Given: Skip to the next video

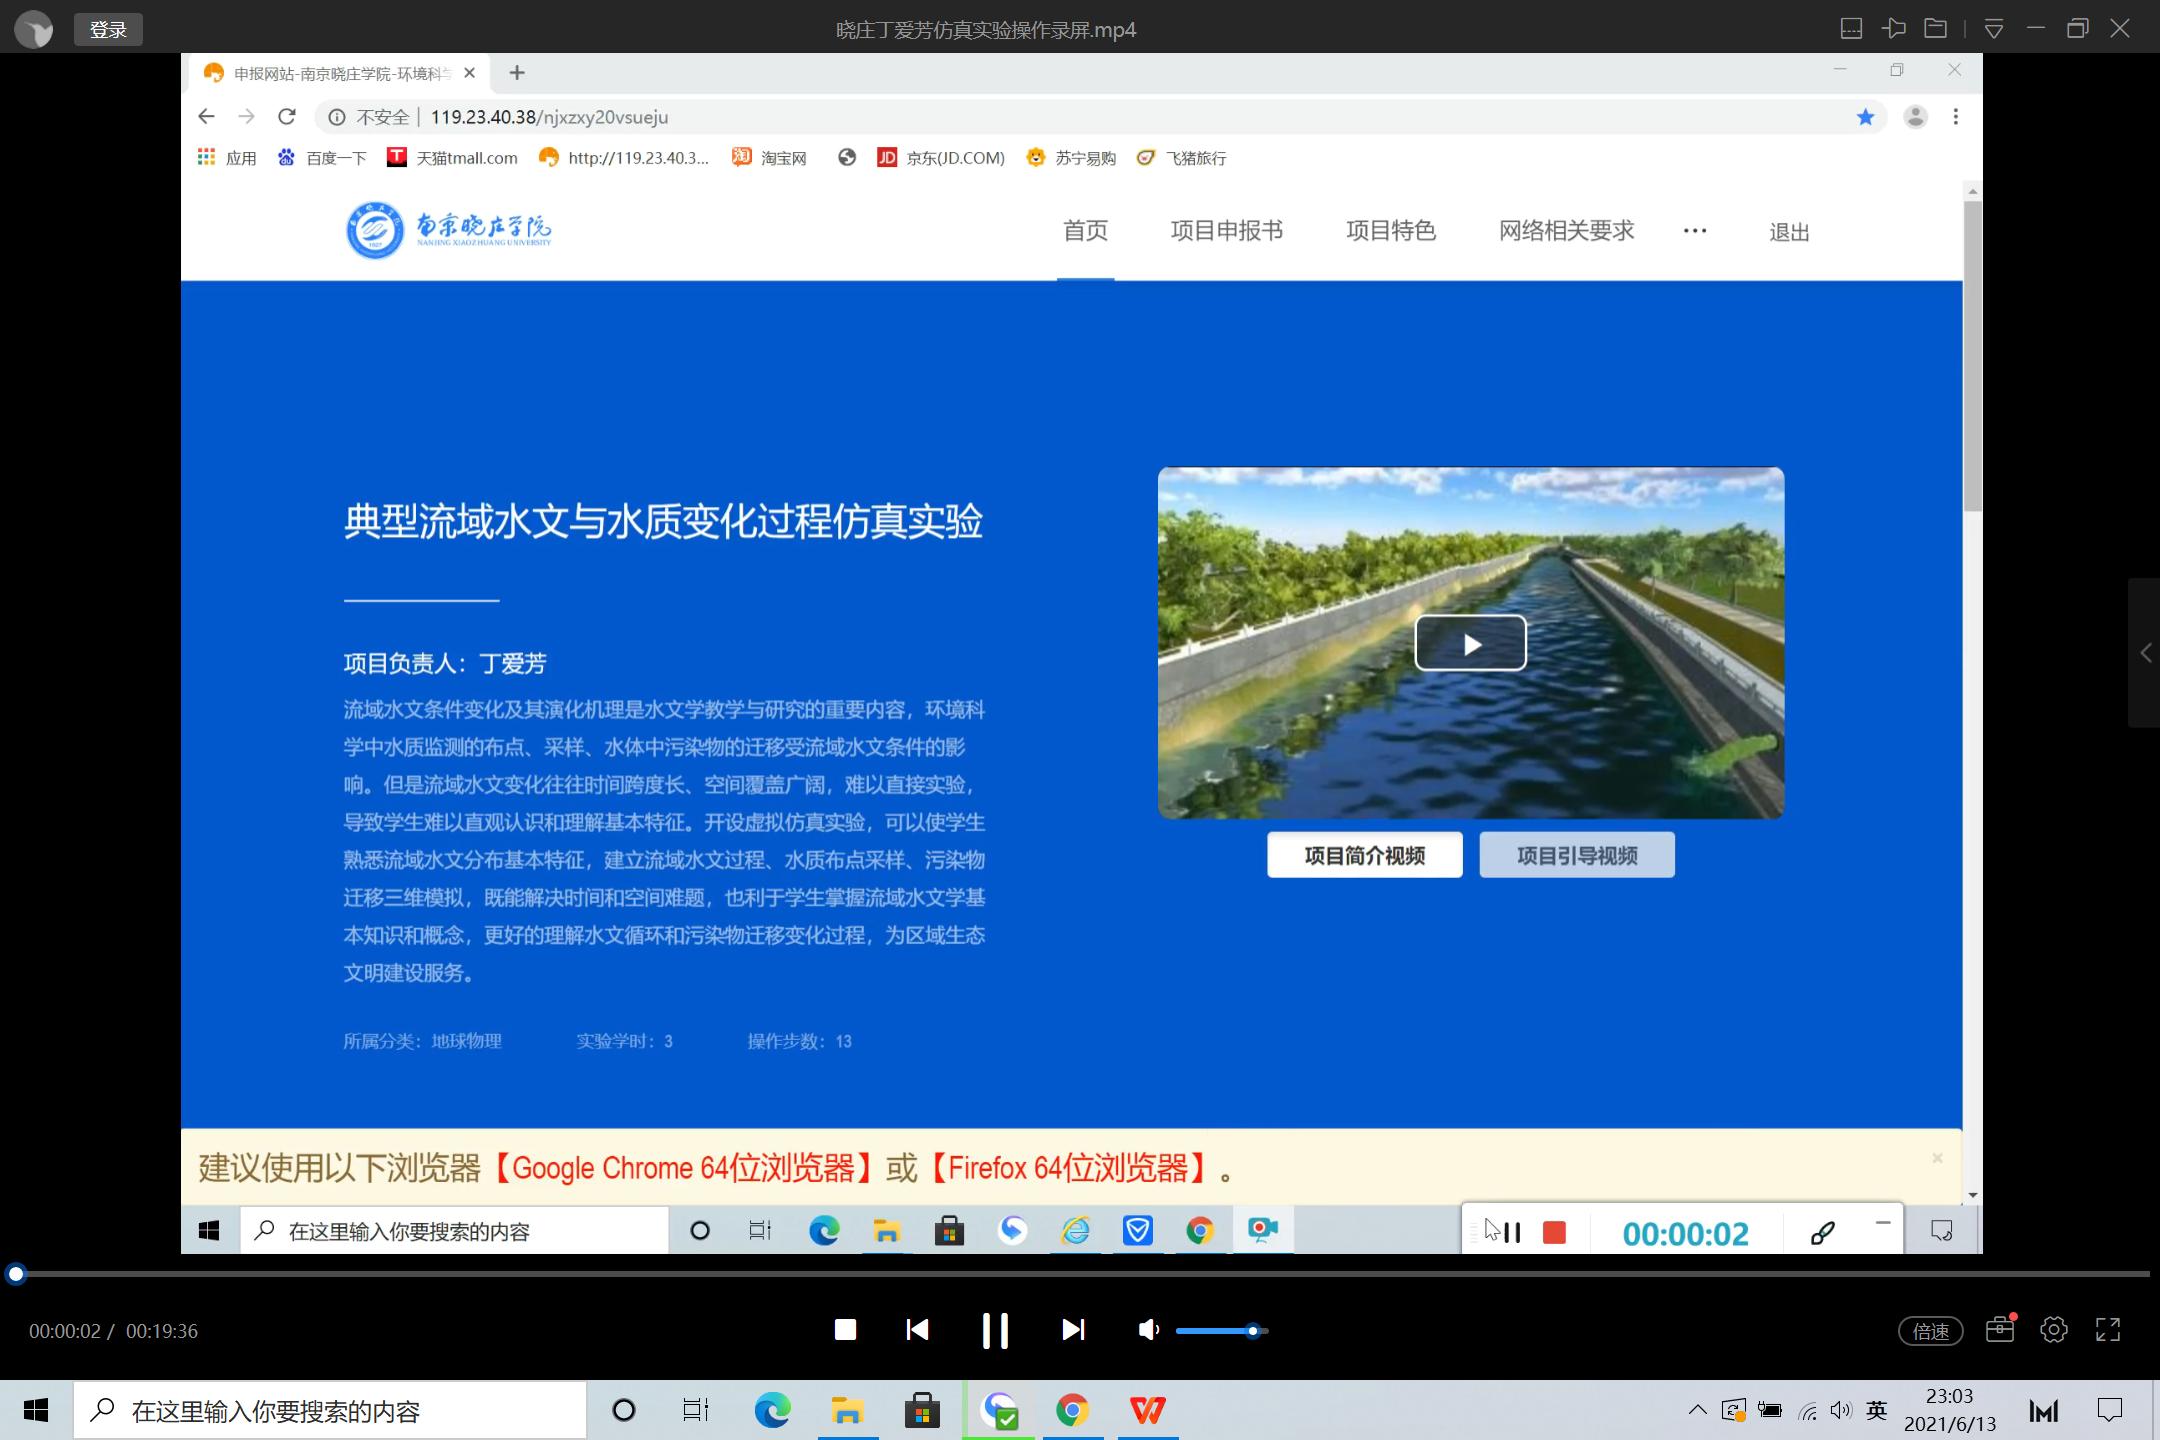Looking at the screenshot, I should [x=1072, y=1330].
